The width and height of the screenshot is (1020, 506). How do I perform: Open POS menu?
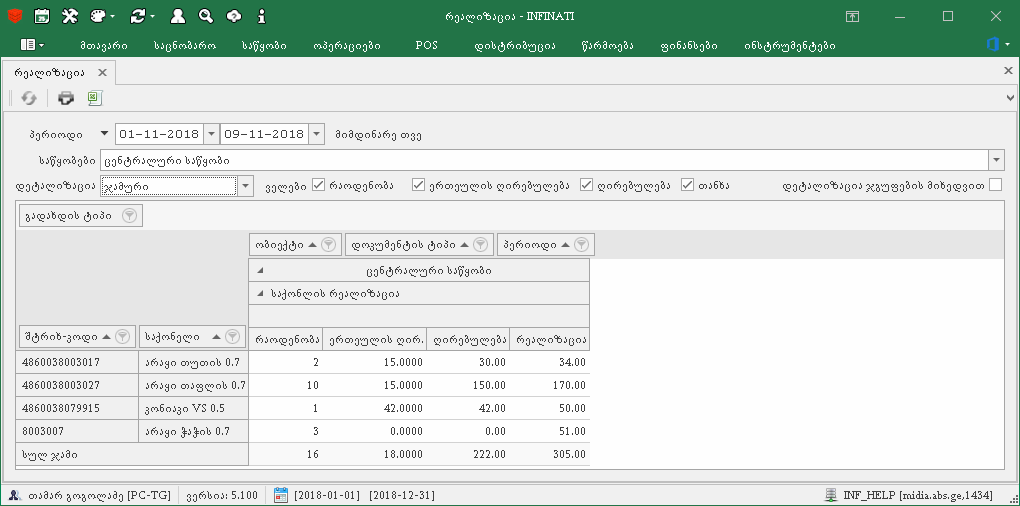(x=426, y=46)
